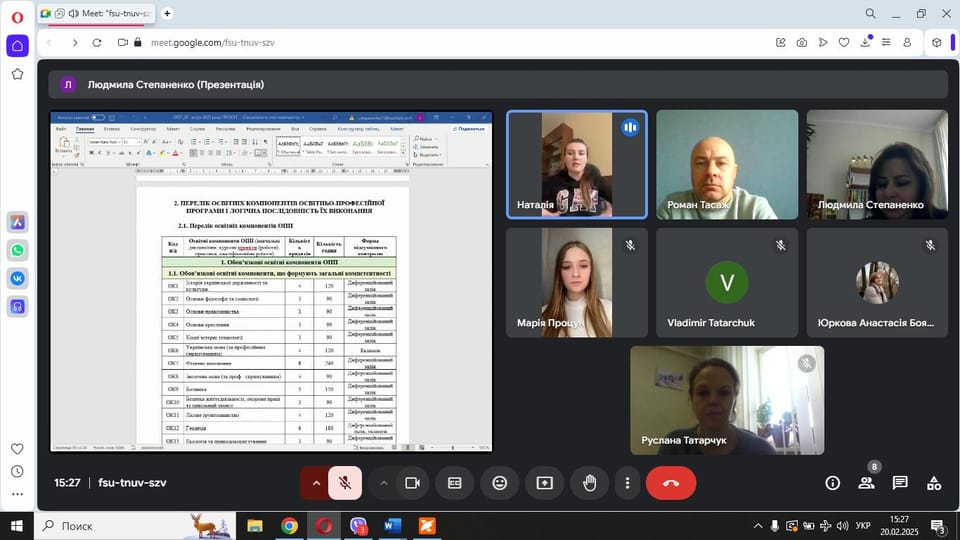This screenshot has height=540, width=960.
Task: Select the Meet browser tab
Action: 96,13
